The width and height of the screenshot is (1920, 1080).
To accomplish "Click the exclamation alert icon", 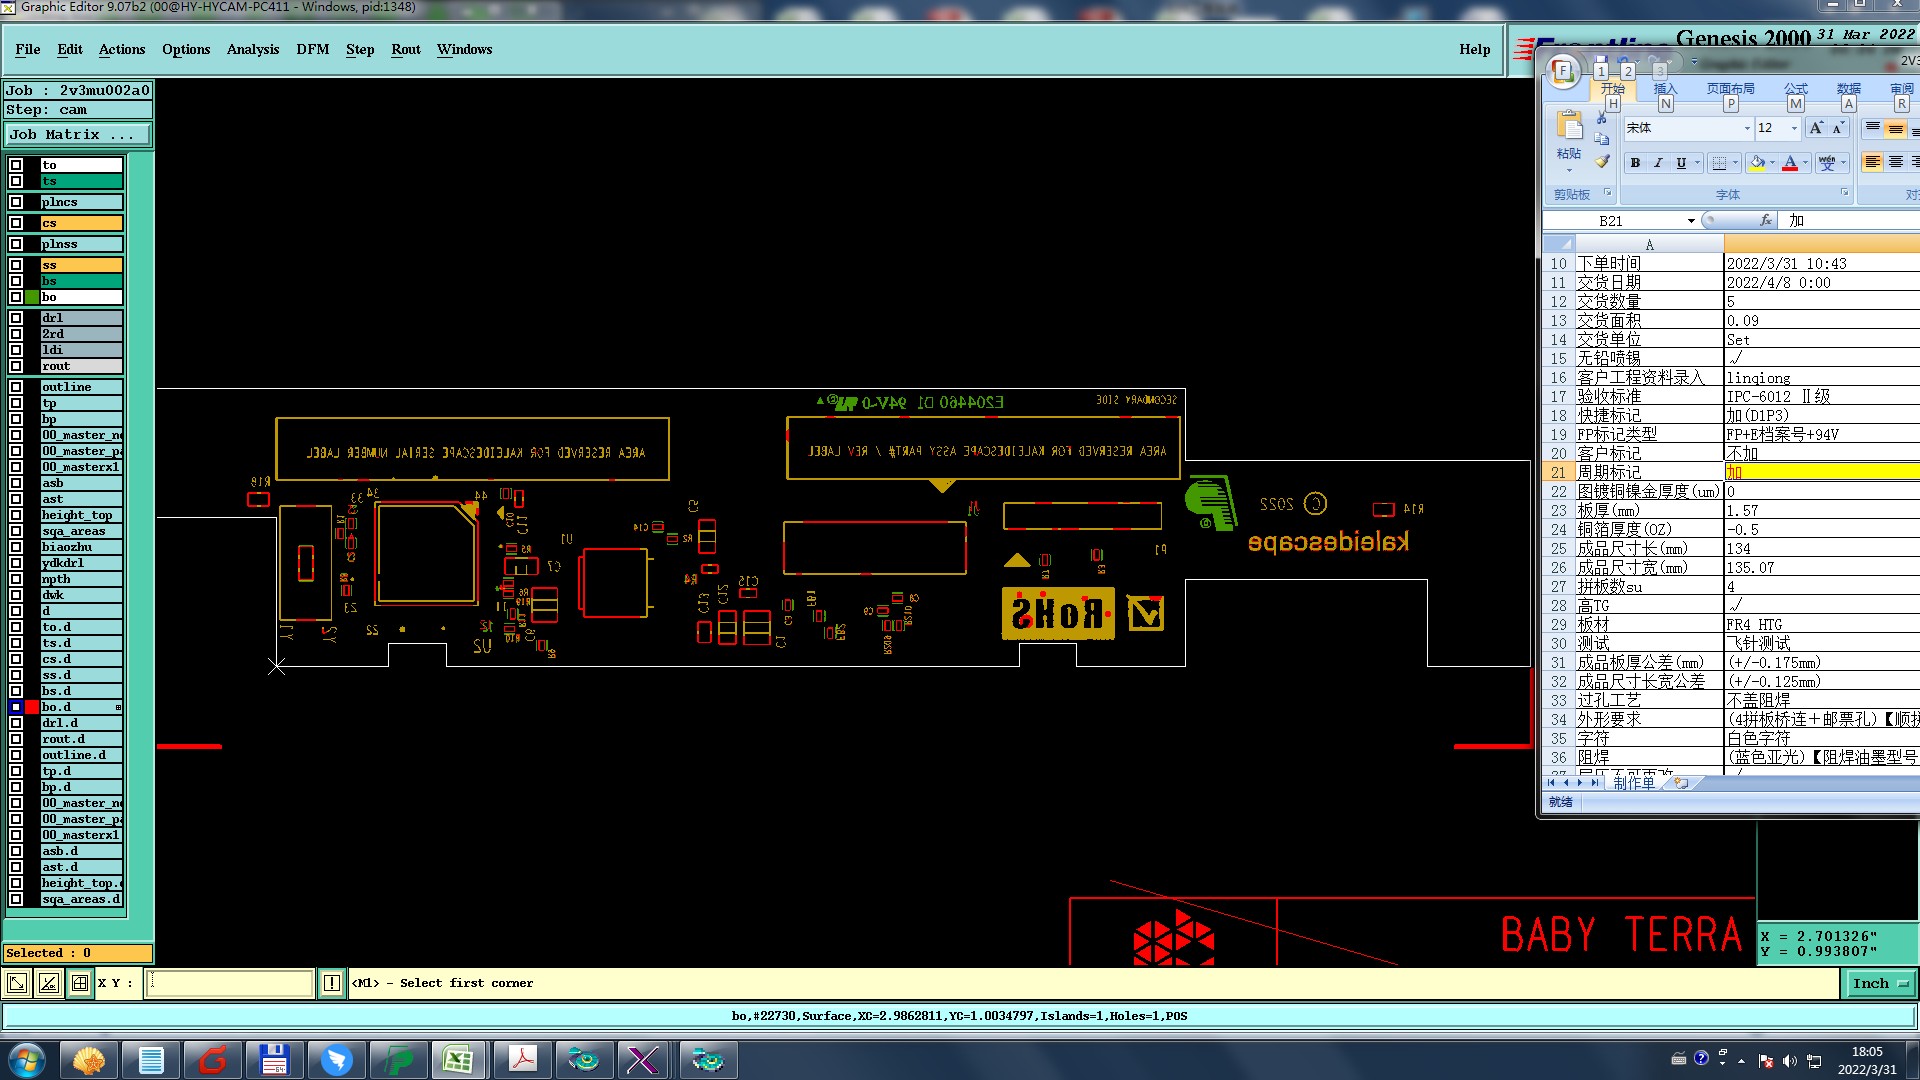I will coord(332,983).
